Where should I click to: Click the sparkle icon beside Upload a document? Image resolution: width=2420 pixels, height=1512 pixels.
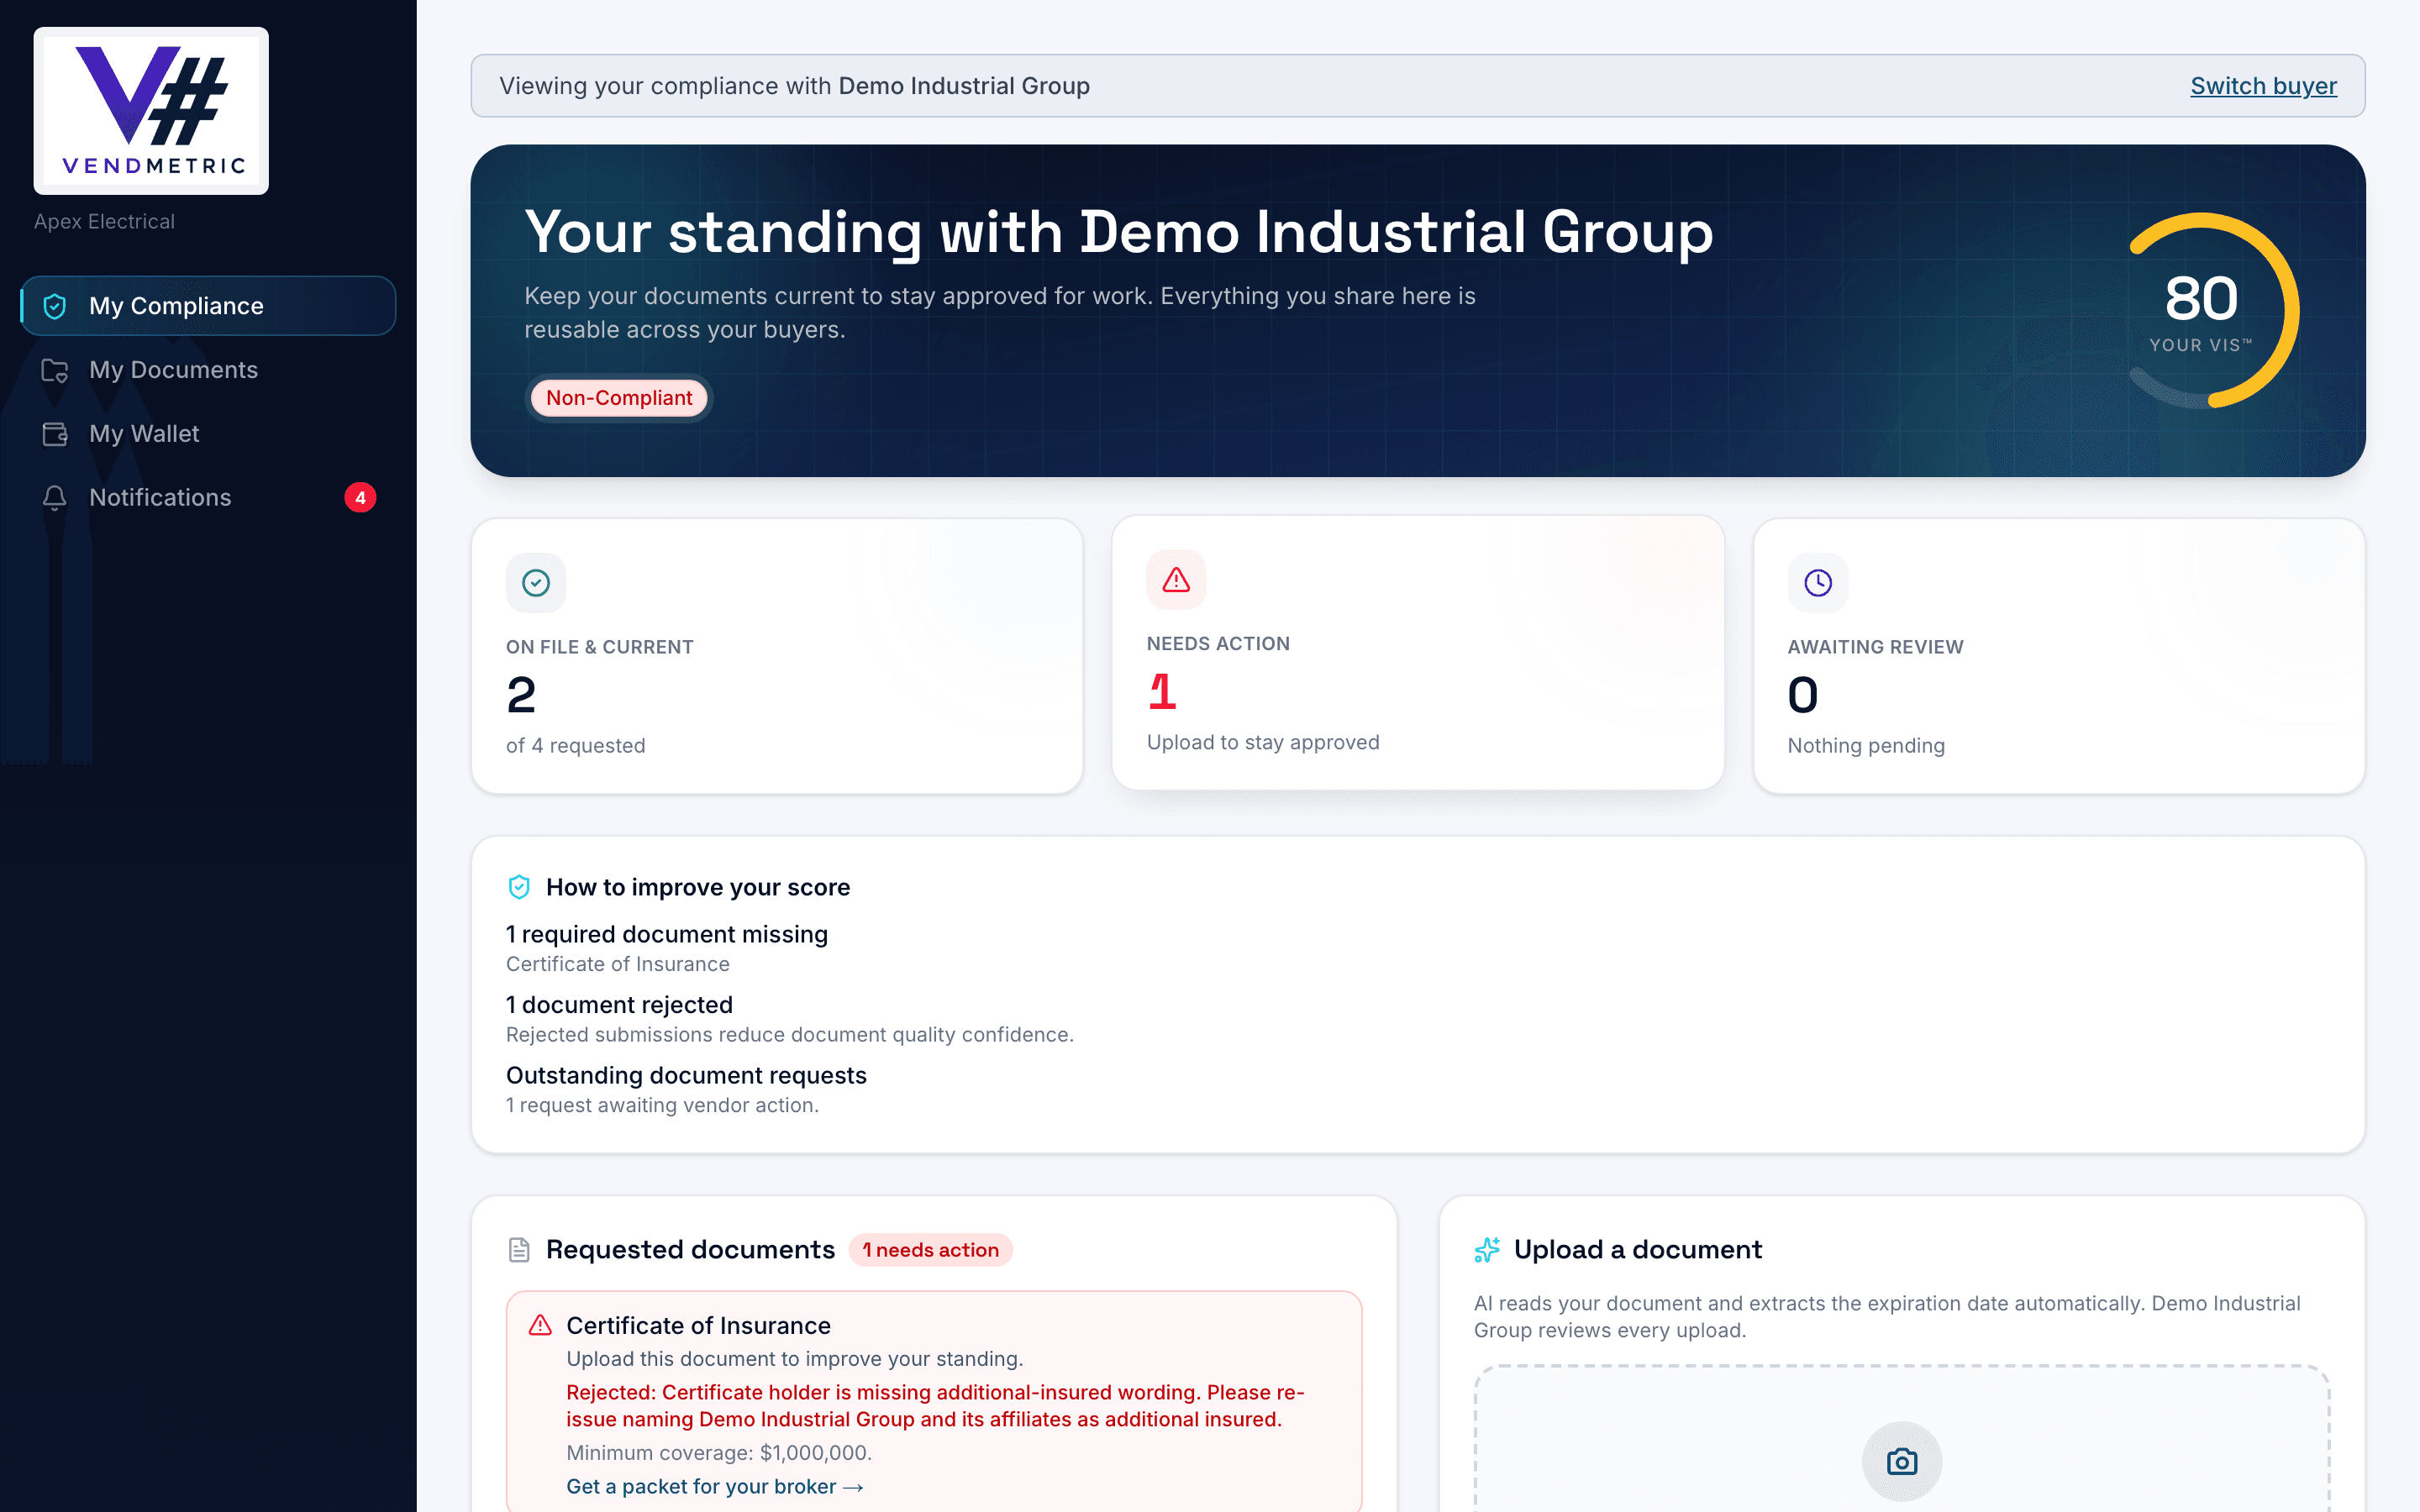(x=1487, y=1250)
